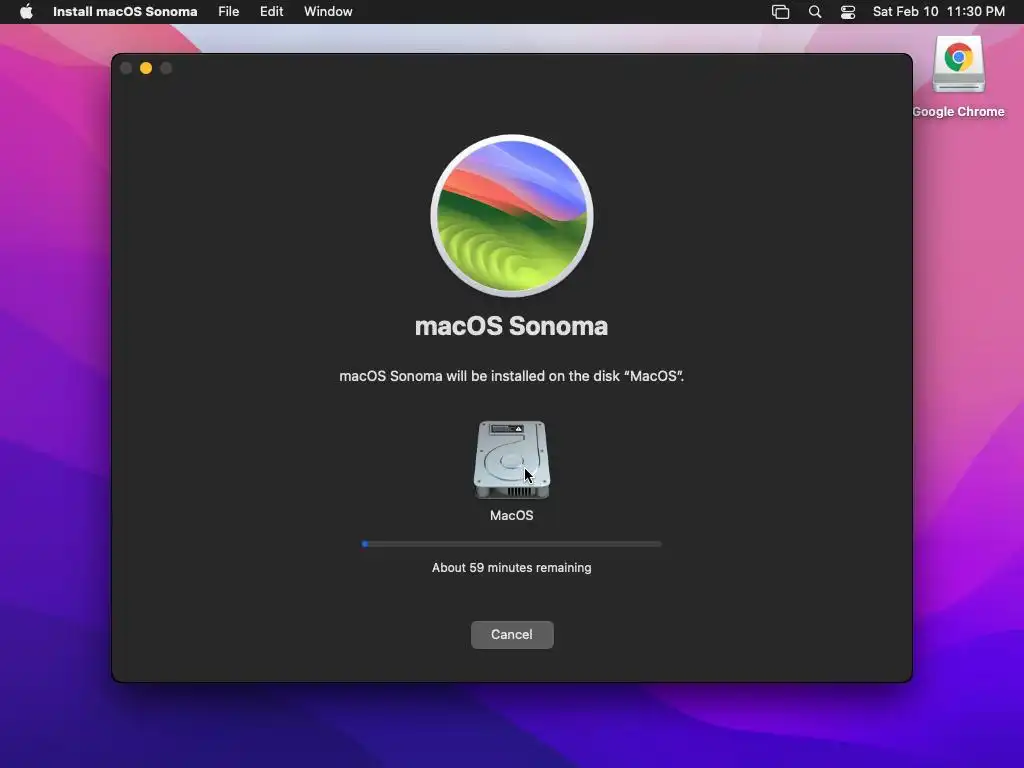Open the Apple menu
The width and height of the screenshot is (1024, 768).
pyautogui.click(x=26, y=12)
